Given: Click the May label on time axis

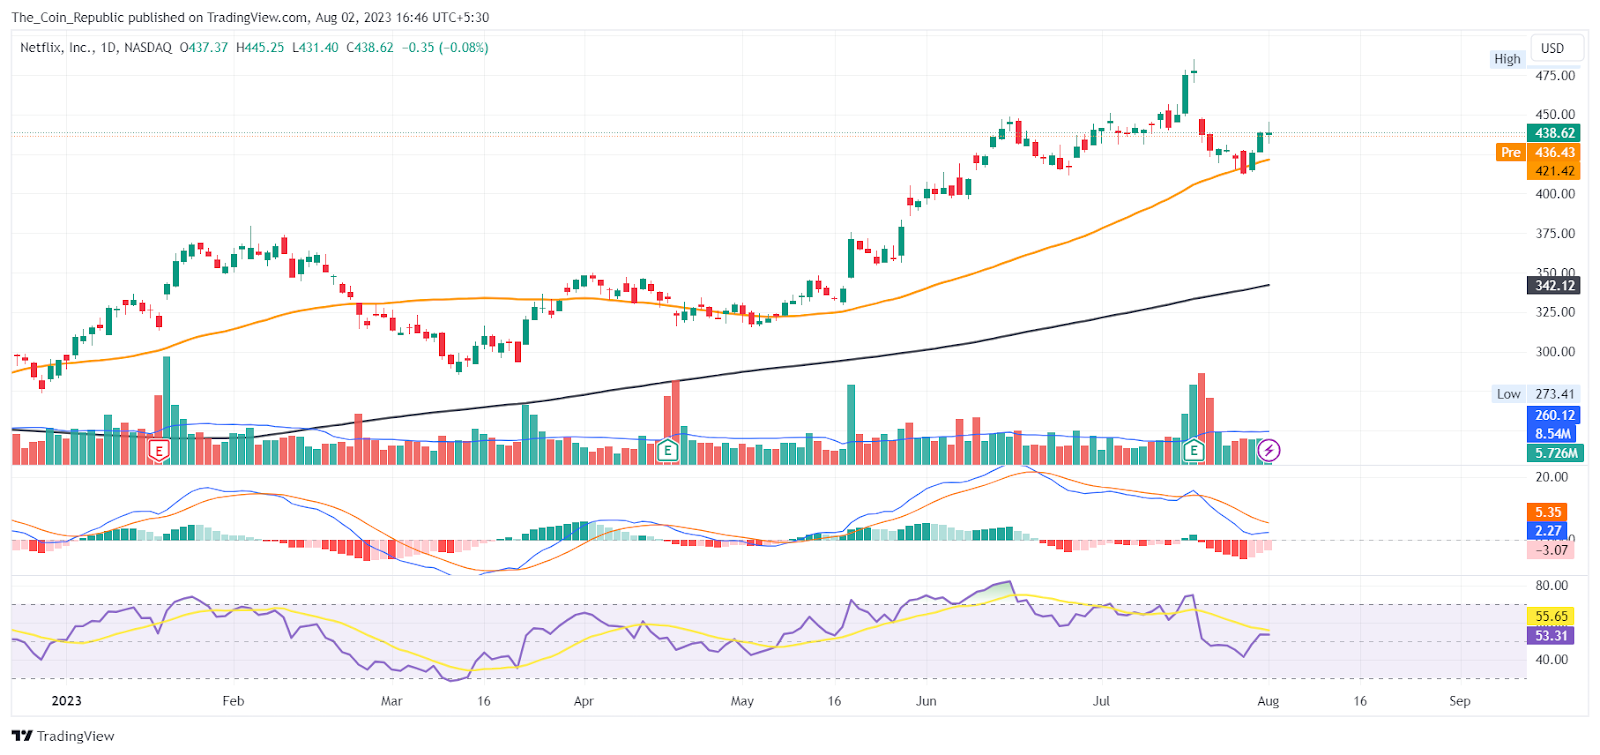Looking at the screenshot, I should [x=742, y=701].
